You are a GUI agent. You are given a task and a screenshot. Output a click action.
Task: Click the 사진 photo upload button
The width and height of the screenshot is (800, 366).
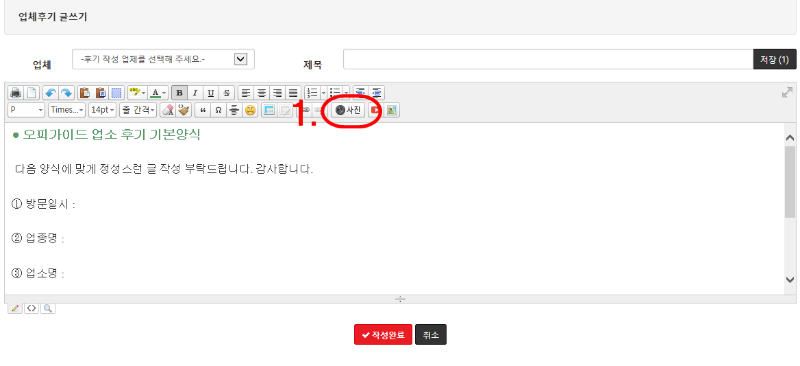pos(348,110)
